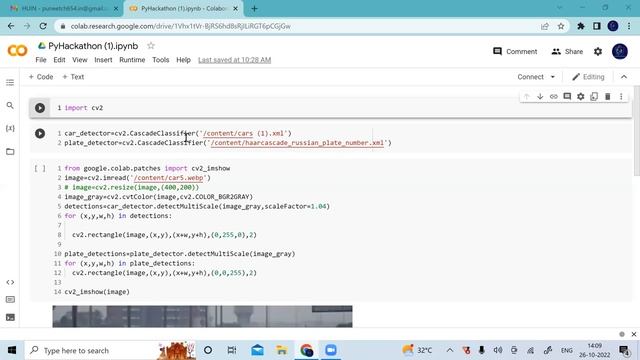The image size is (640, 360).
Task: Open Zoom from the taskbar
Action: pos(331,350)
